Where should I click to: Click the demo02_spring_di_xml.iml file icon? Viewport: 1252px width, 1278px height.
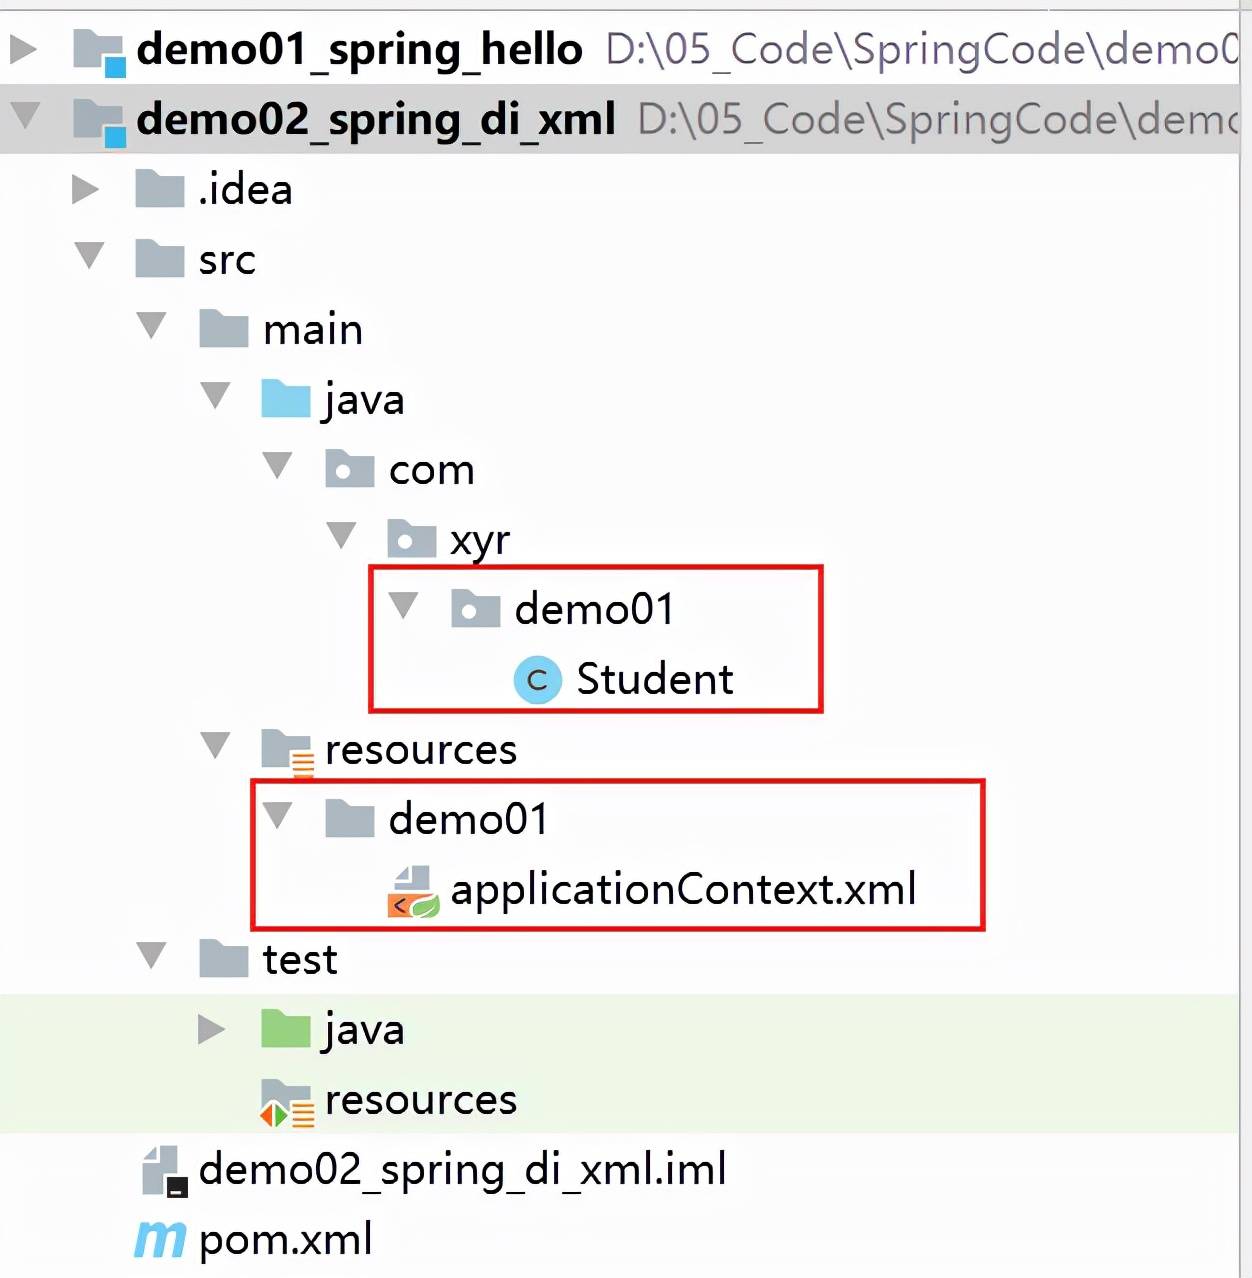[x=164, y=1171]
